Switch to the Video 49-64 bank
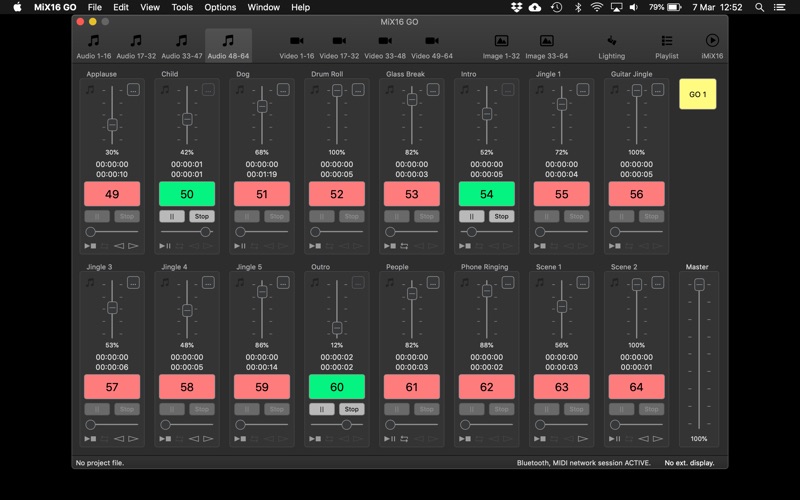This screenshot has height=500, width=800. 432,46
